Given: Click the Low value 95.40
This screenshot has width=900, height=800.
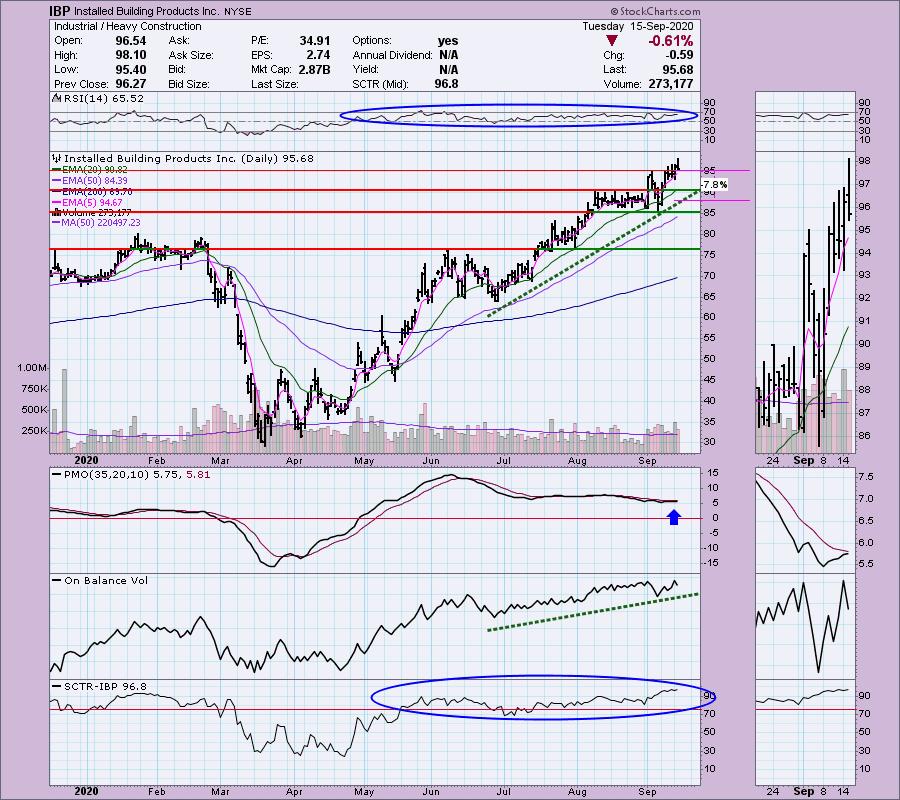Looking at the screenshot, I should [130, 69].
